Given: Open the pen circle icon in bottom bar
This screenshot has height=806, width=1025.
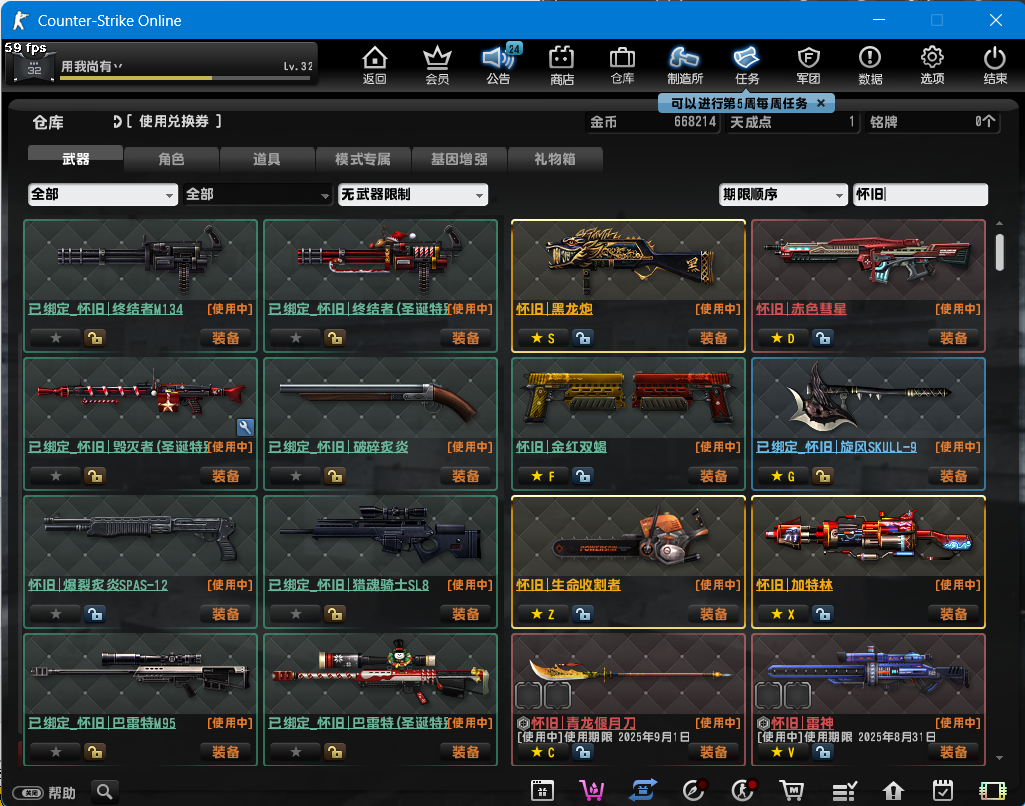Looking at the screenshot, I should (x=693, y=791).
